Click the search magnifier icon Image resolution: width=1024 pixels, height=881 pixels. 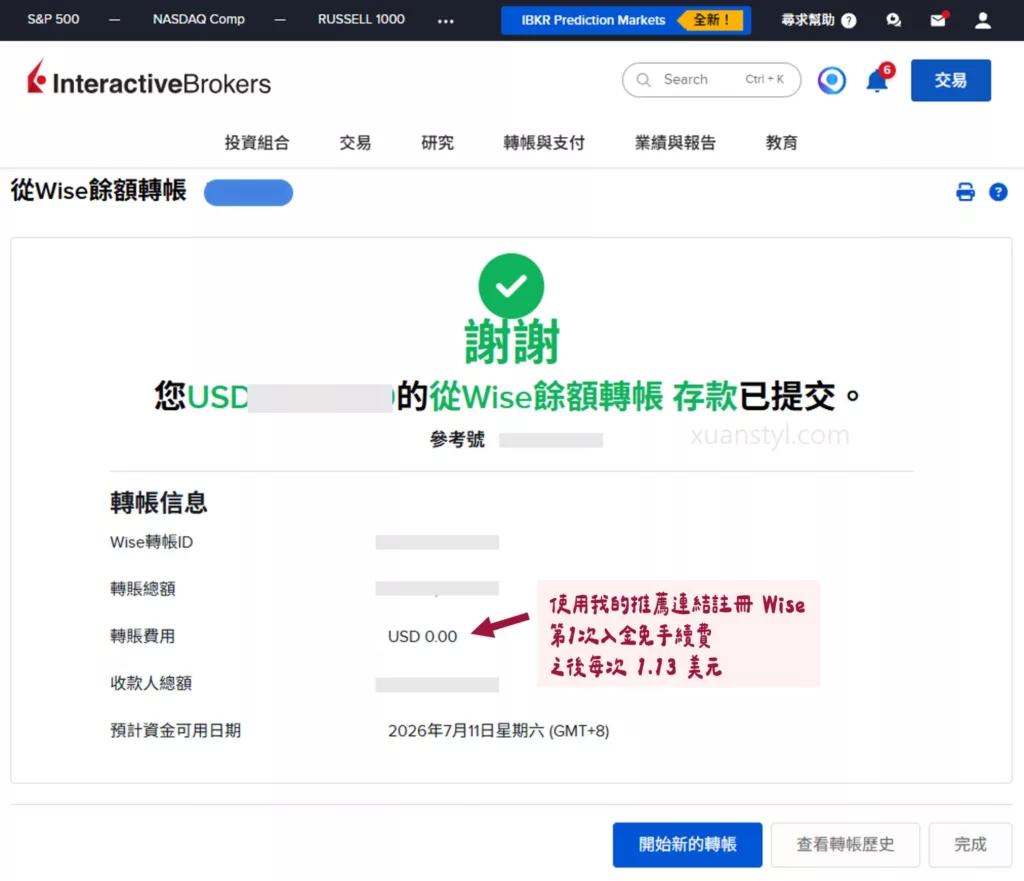coord(643,80)
